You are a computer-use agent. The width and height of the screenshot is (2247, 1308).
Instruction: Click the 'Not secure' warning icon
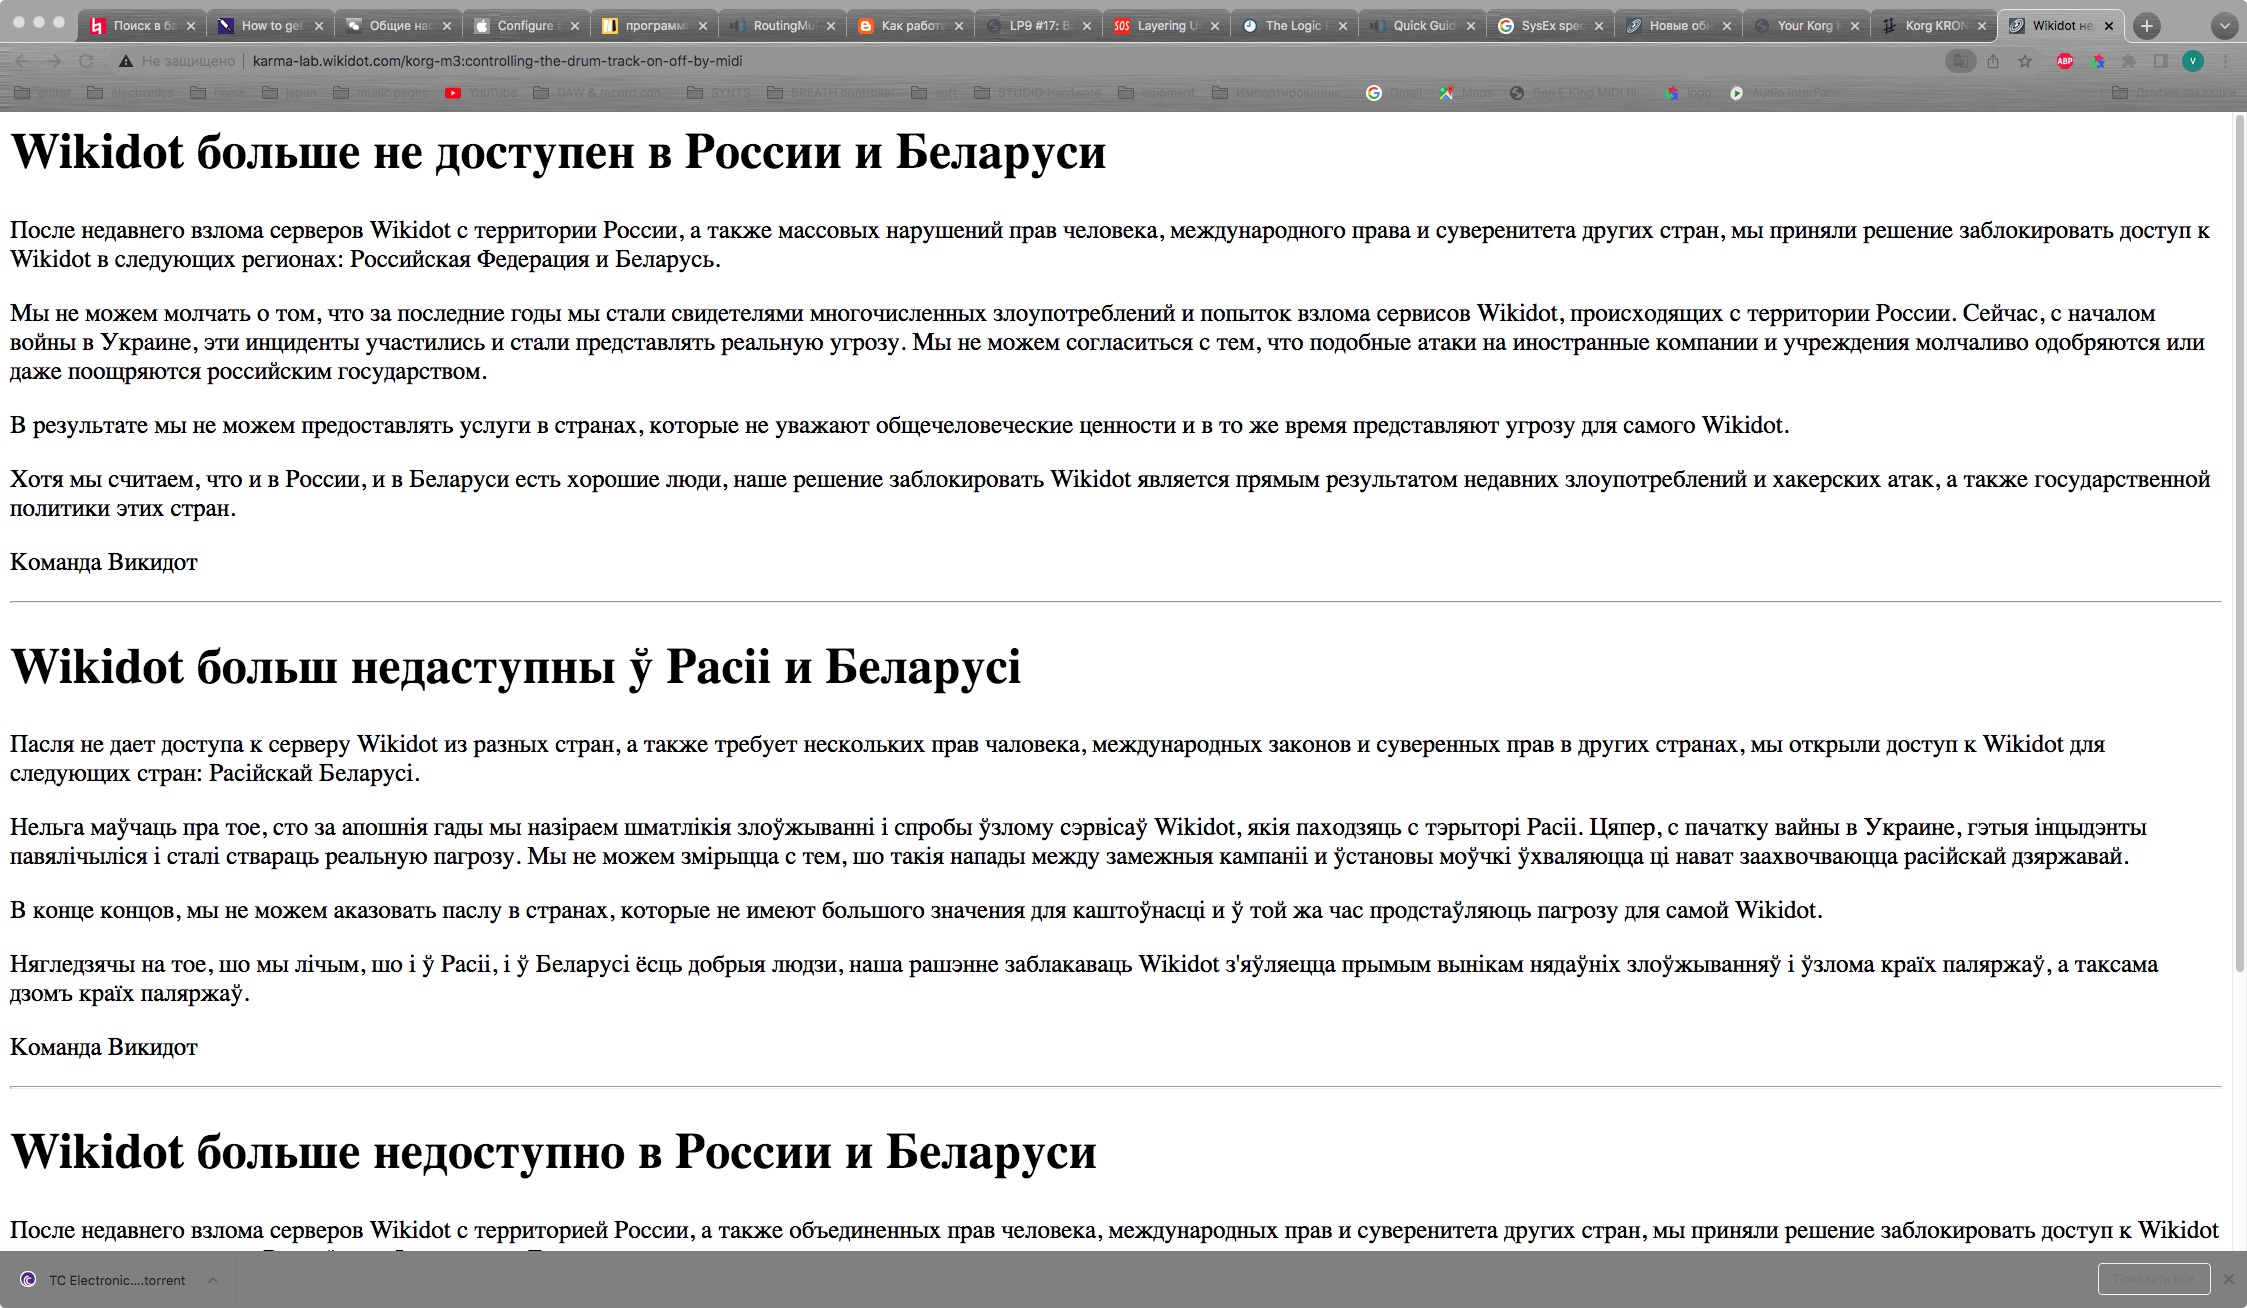(126, 61)
